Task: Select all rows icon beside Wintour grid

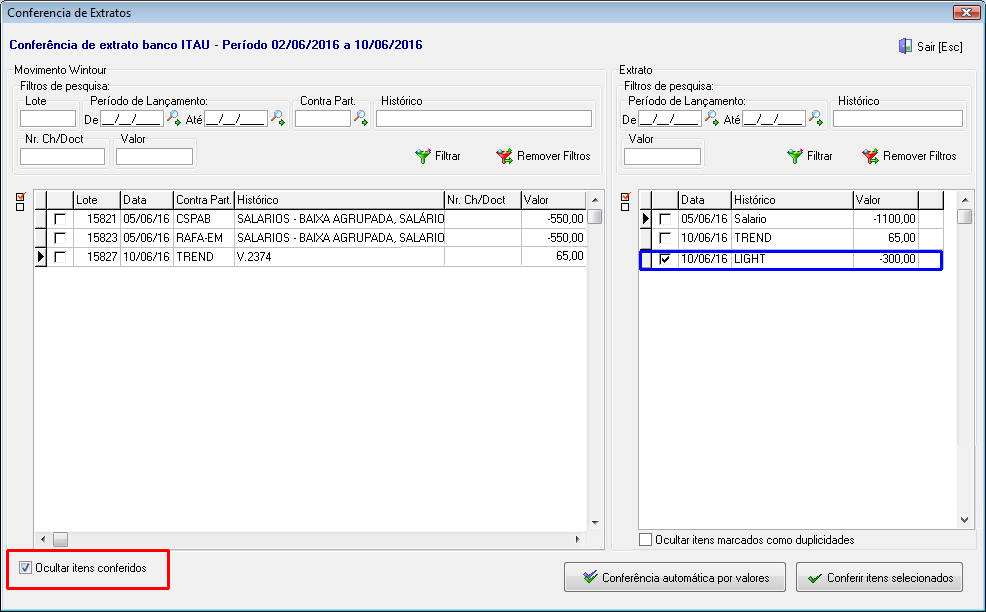Action: click(20, 197)
